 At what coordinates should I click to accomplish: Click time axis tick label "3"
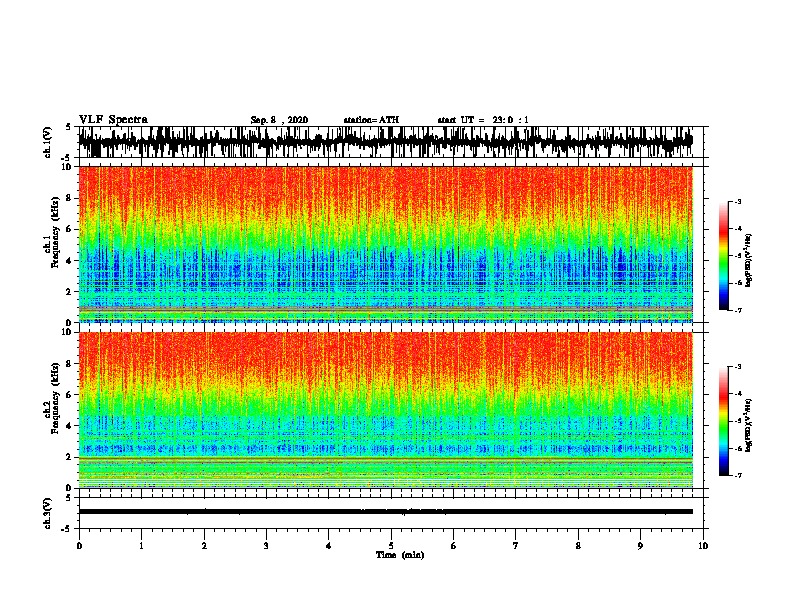(x=266, y=546)
